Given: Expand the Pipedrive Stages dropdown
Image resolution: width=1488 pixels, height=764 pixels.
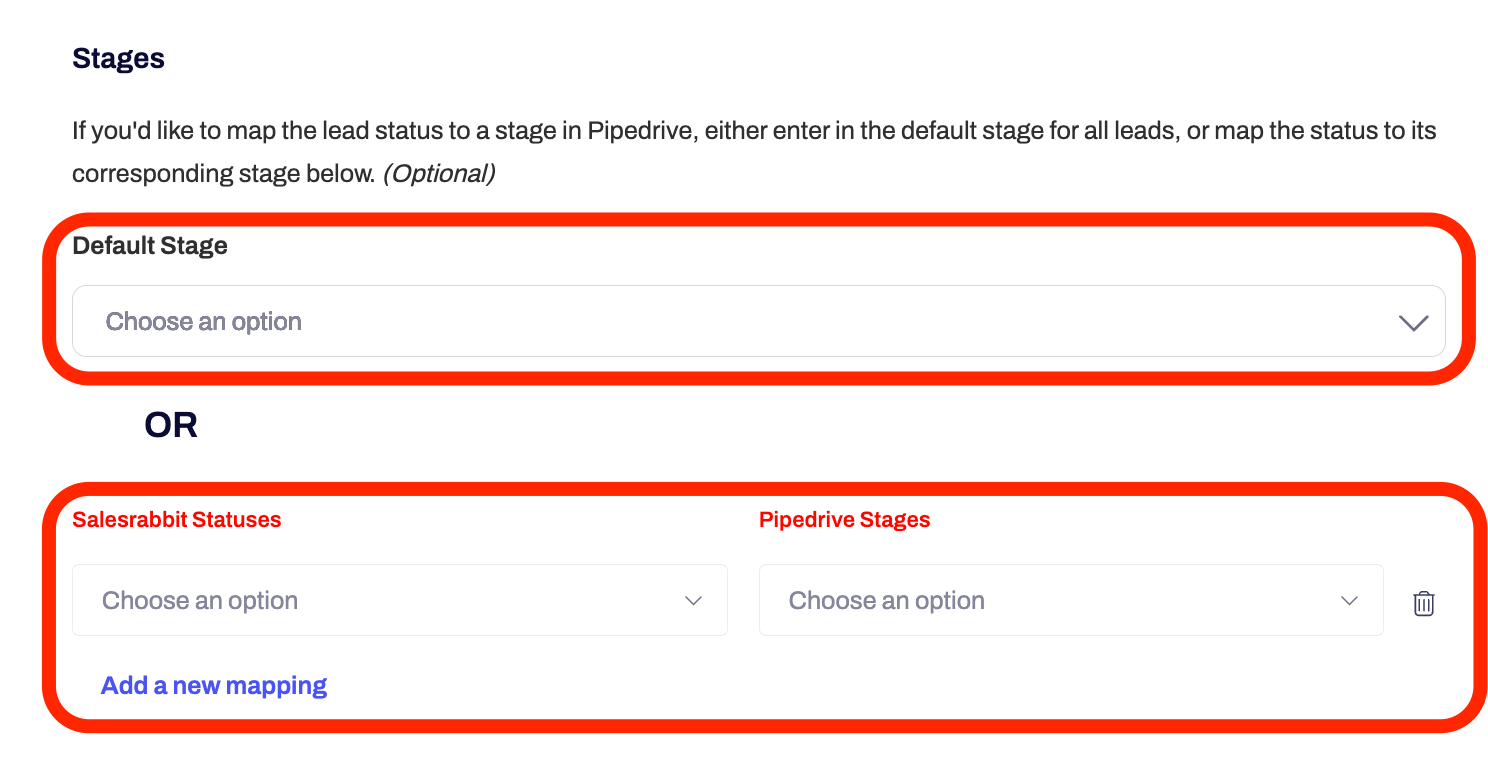Looking at the screenshot, I should pos(1070,601).
